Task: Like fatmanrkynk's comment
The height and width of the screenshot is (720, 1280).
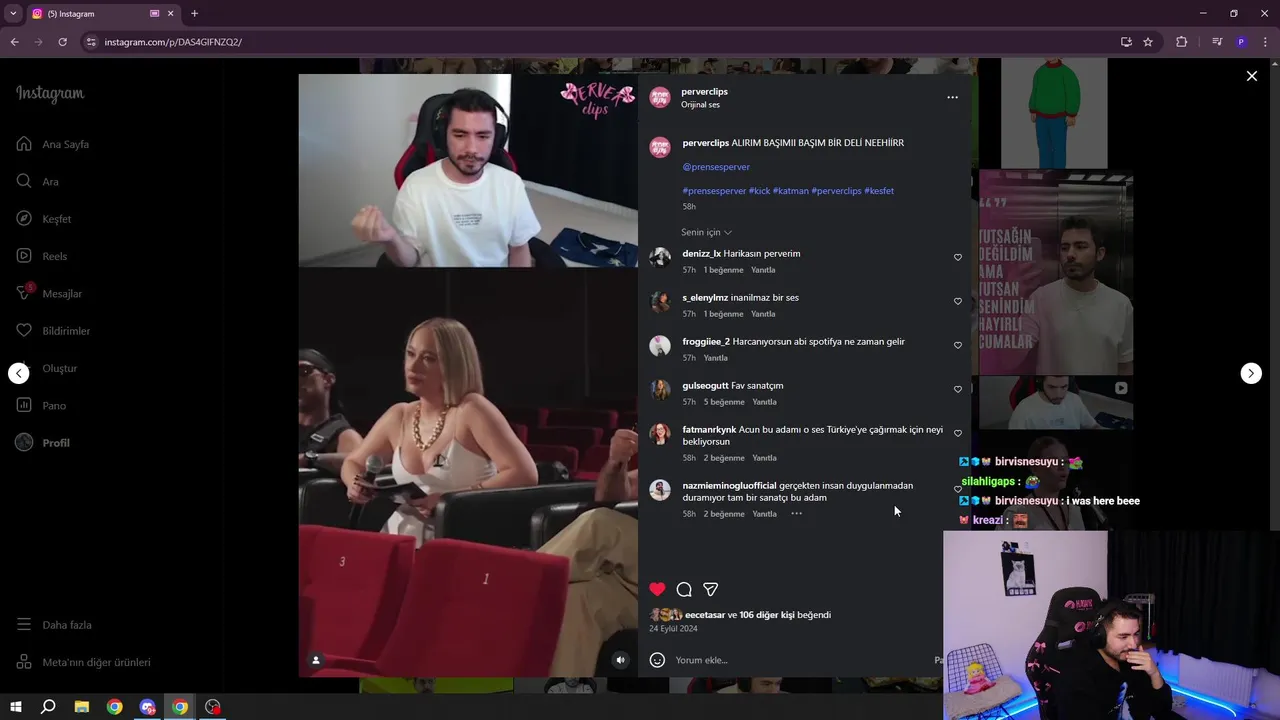Action: coord(958,433)
